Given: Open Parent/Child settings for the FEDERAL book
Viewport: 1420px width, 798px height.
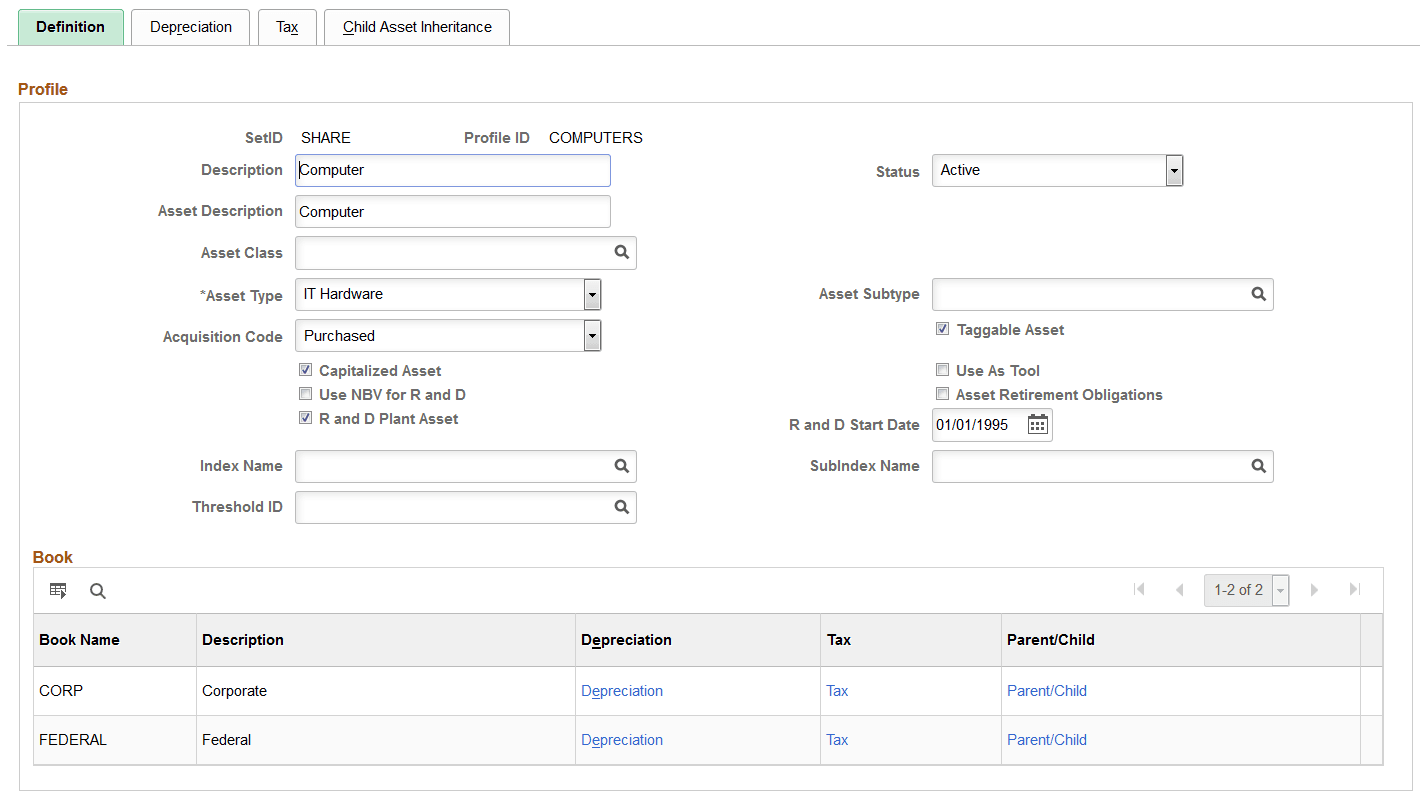Looking at the screenshot, I should (x=1047, y=739).
